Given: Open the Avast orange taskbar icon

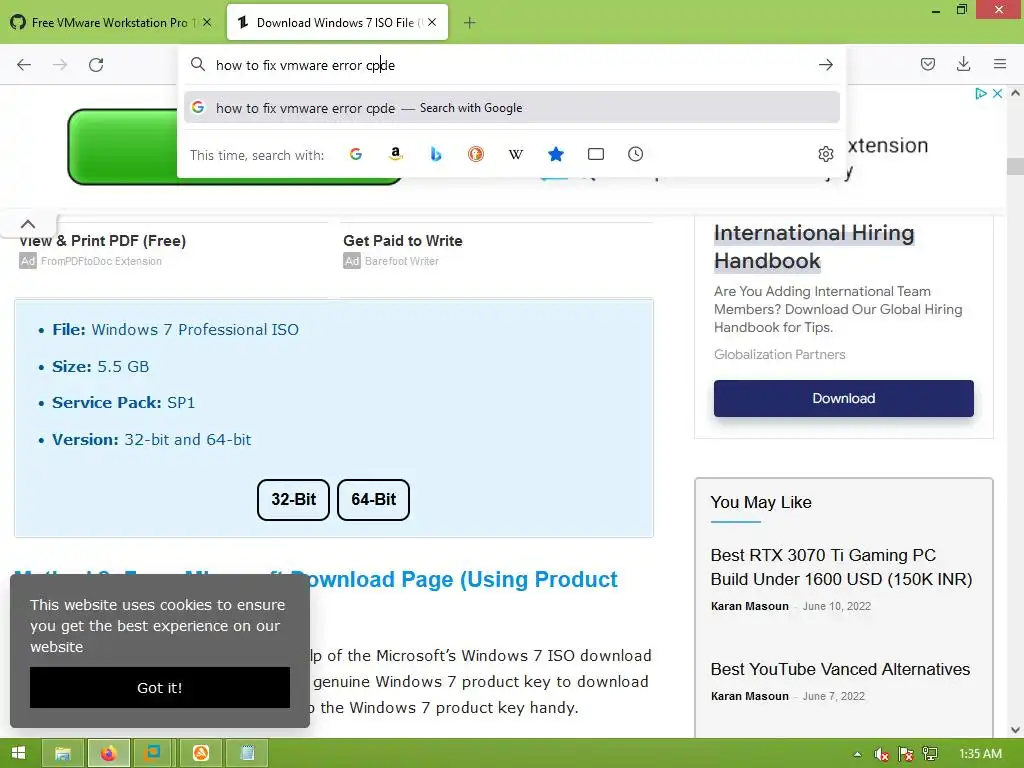Looking at the screenshot, I should click(x=200, y=754).
